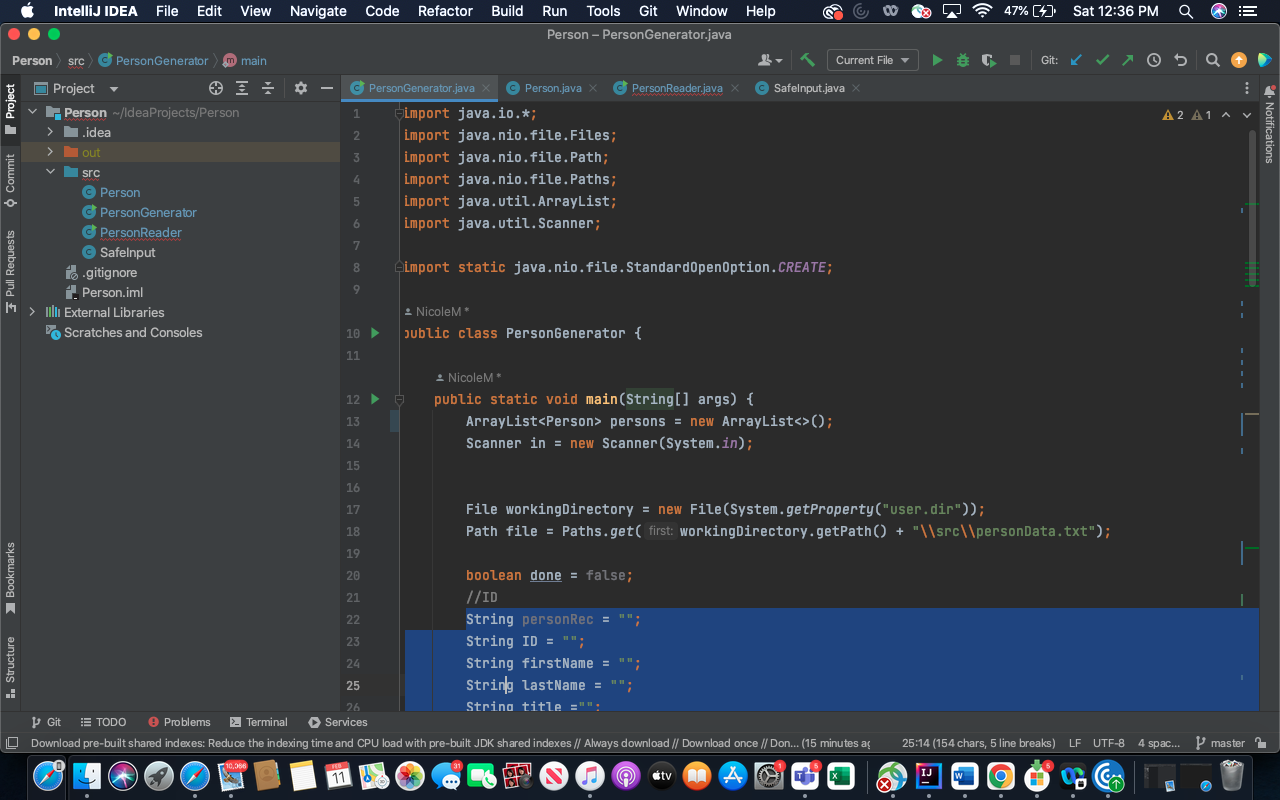1280x800 pixels.
Task: Click the main breadcrumb in navigation bar
Action: (x=245, y=60)
